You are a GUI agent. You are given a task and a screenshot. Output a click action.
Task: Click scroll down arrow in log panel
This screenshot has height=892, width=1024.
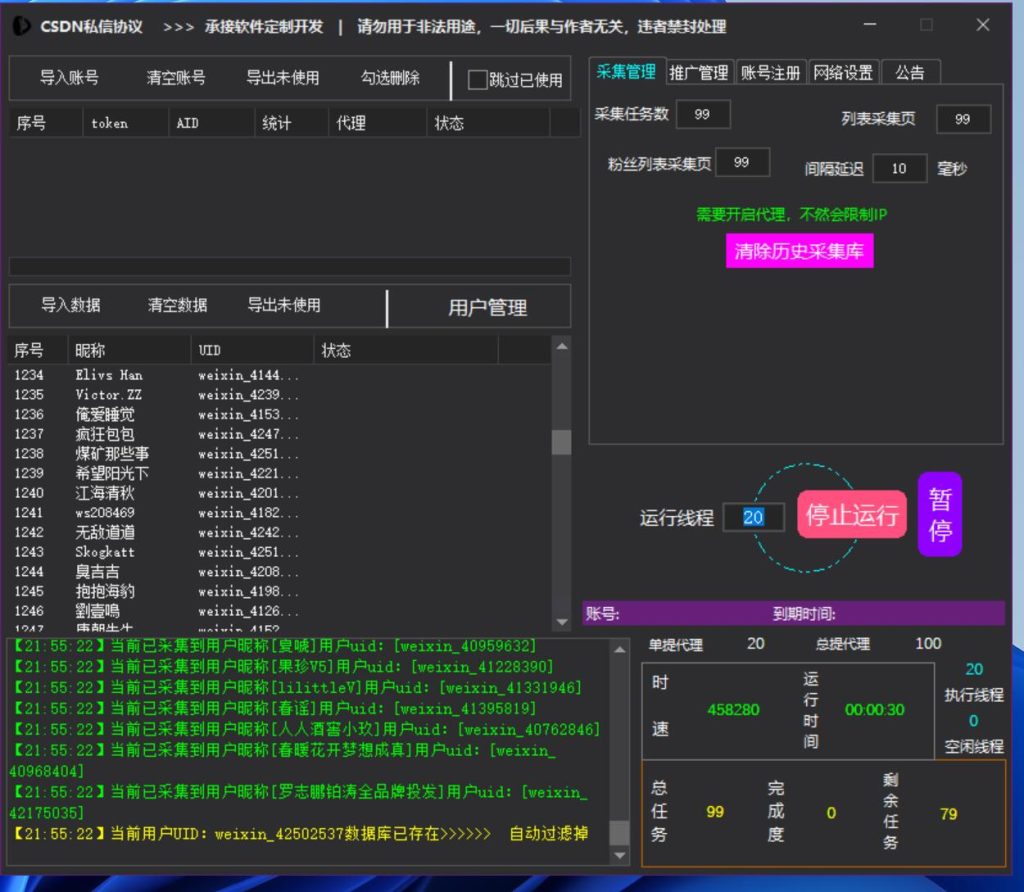pyautogui.click(x=620, y=856)
